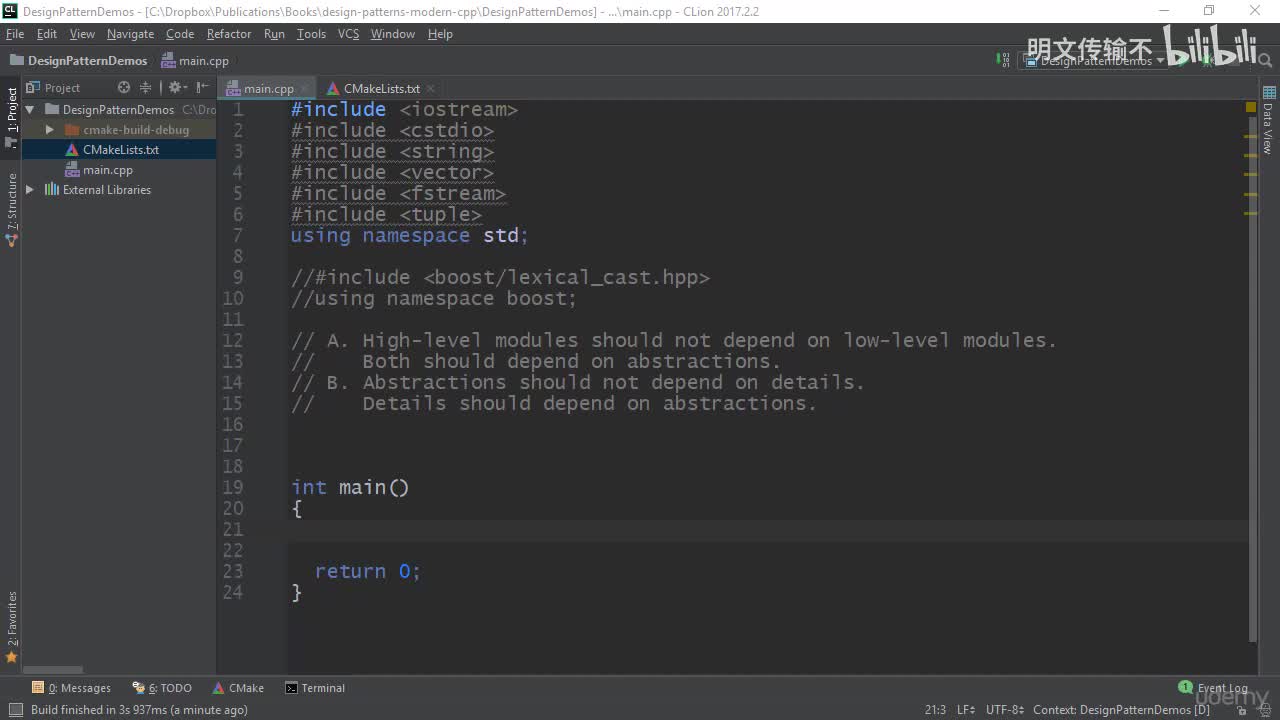Open the Window menu
This screenshot has width=1280, height=720.
[x=393, y=34]
